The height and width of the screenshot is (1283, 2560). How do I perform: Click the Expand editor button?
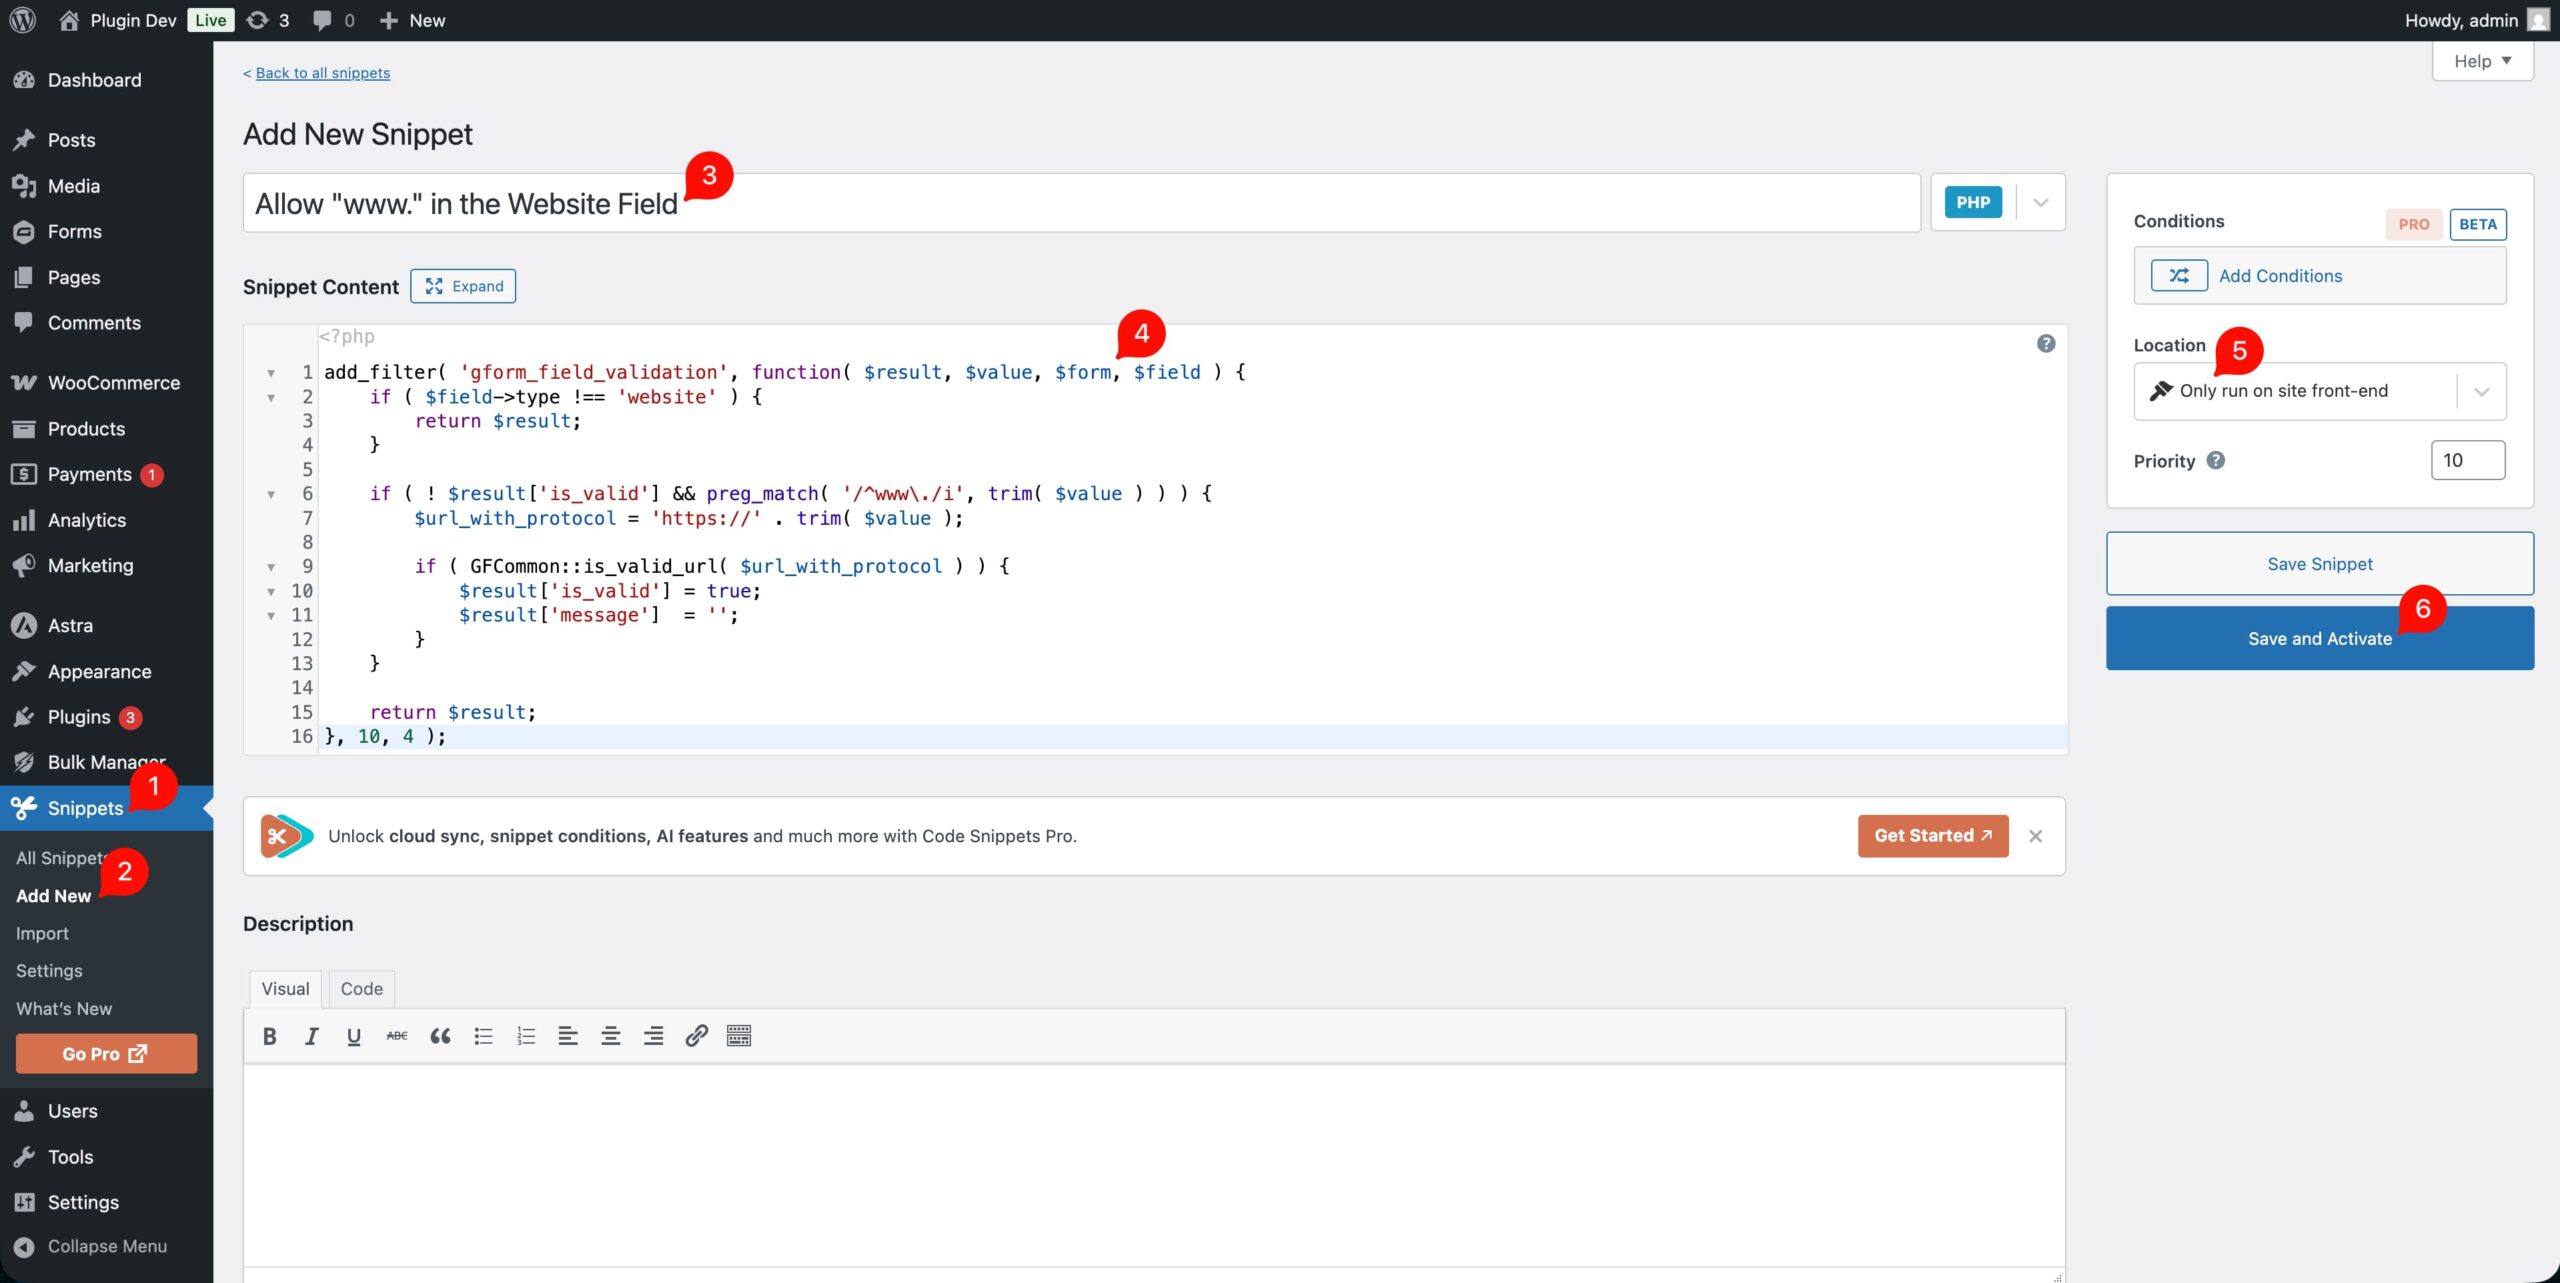click(463, 286)
